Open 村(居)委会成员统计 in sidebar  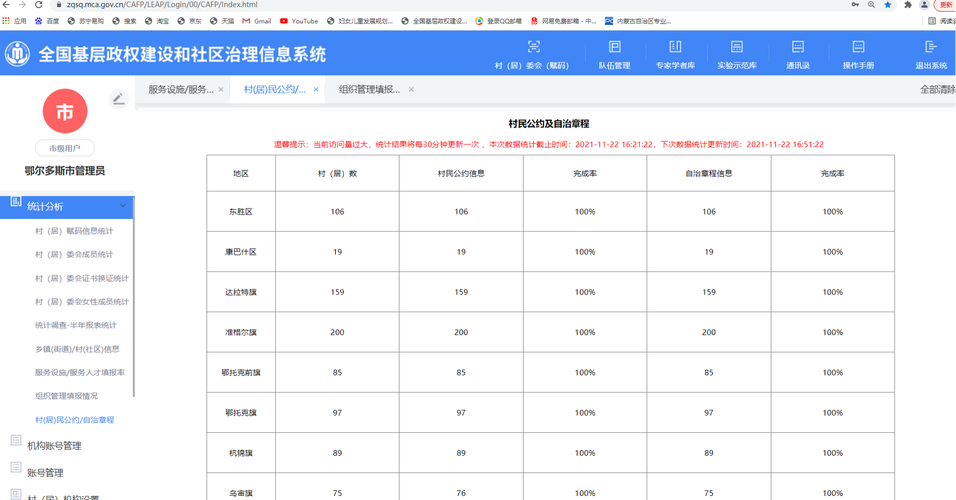pos(74,254)
